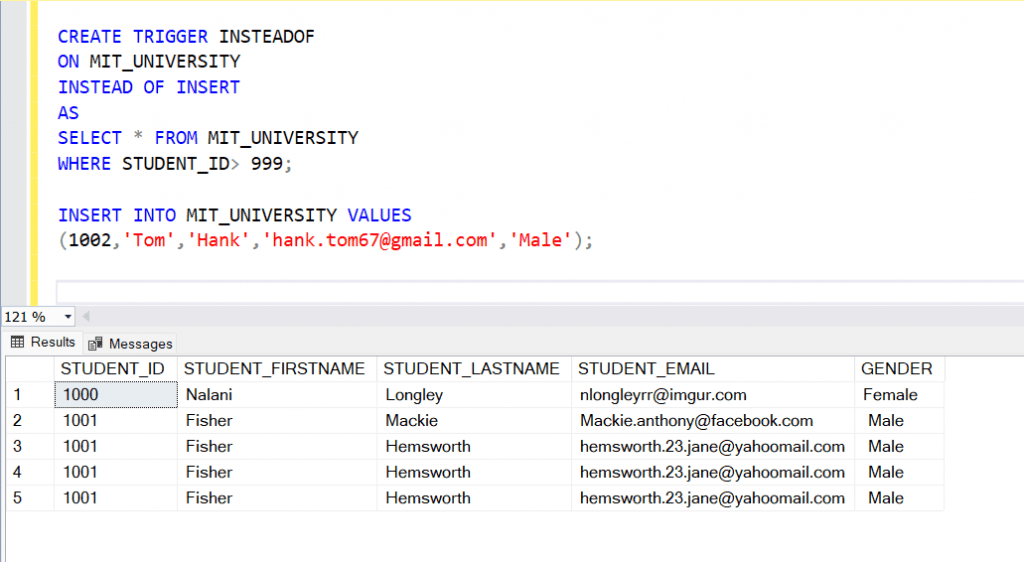
Task: Select row header number 2
Action: (x=30, y=421)
